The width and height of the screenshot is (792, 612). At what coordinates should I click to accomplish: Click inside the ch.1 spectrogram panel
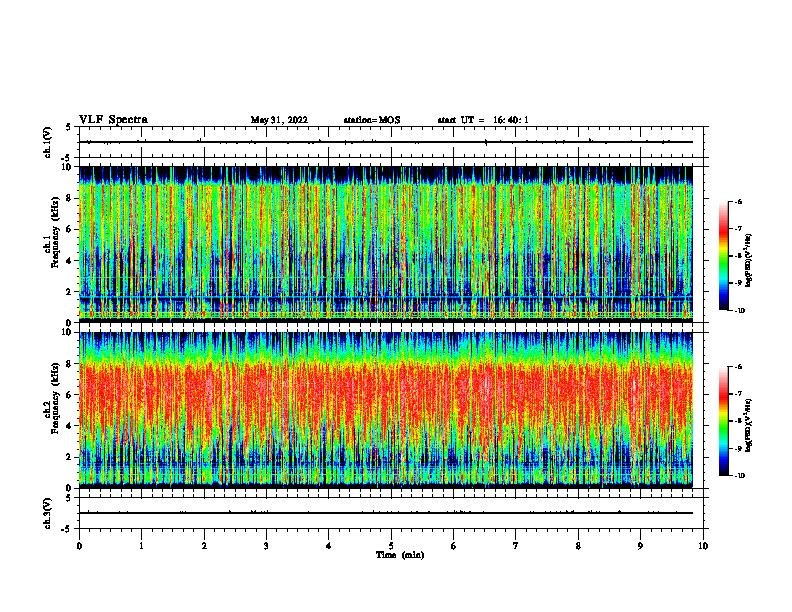(x=386, y=244)
